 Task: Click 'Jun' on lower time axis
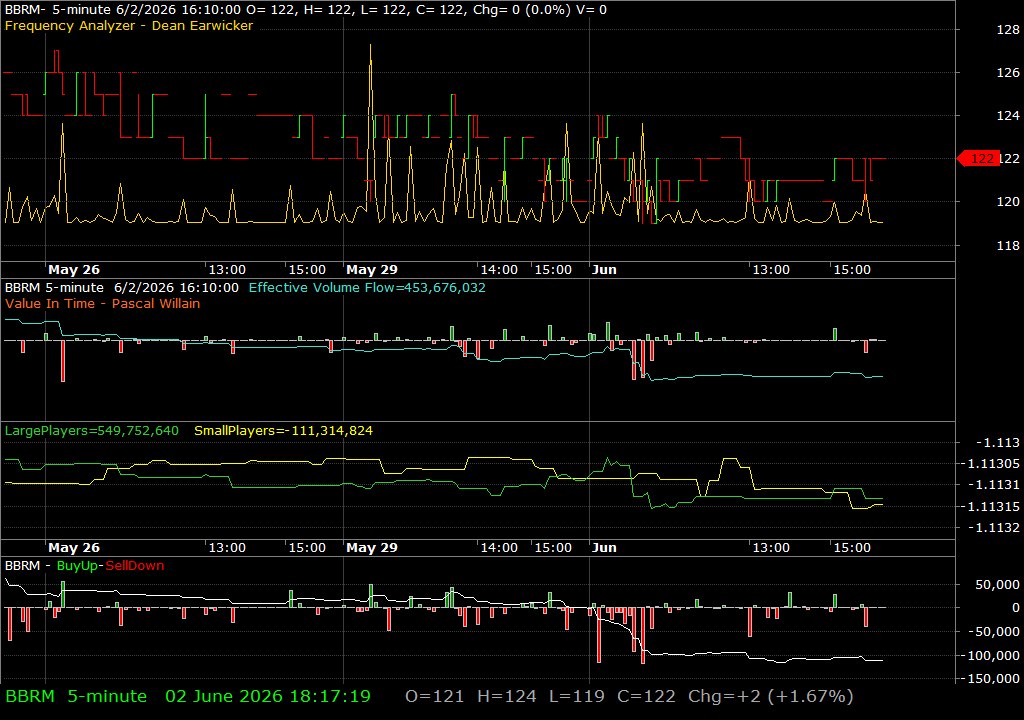point(604,548)
